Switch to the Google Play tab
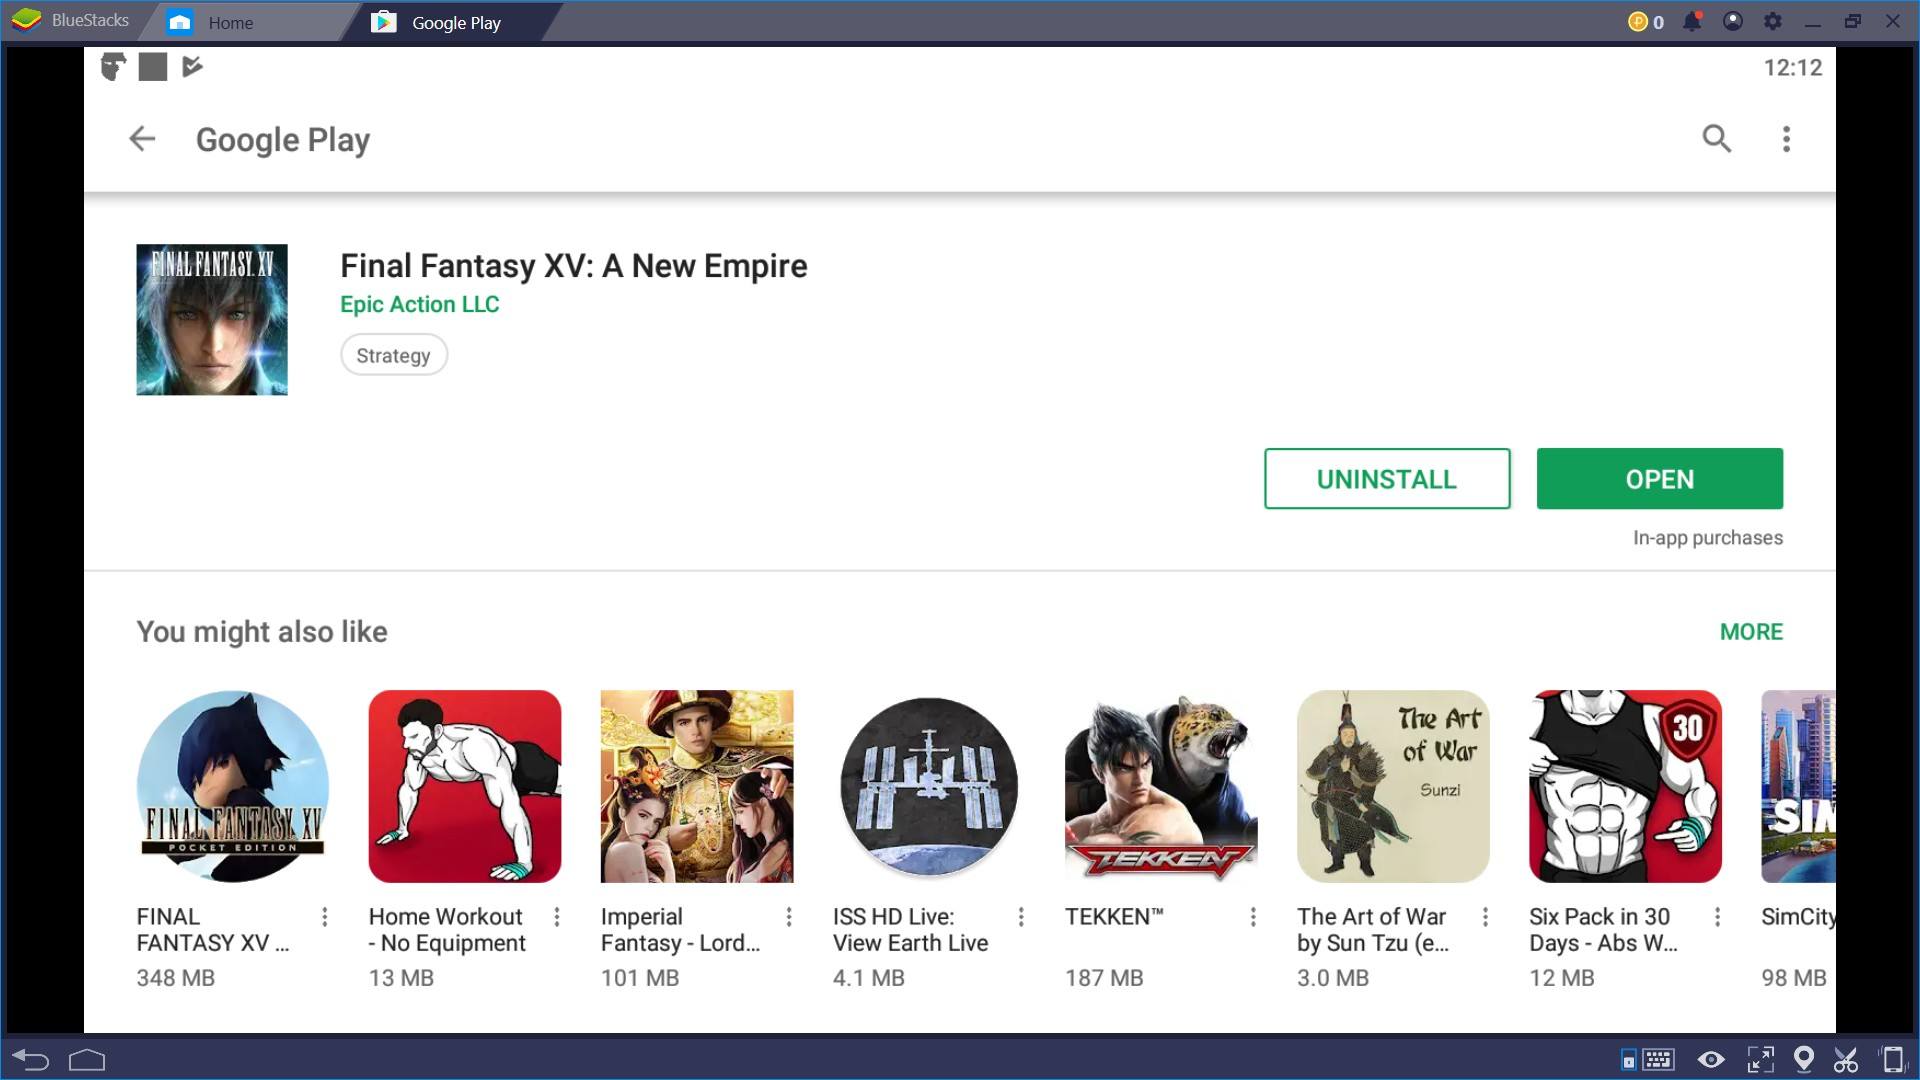This screenshot has height=1080, width=1920. pos(452,22)
